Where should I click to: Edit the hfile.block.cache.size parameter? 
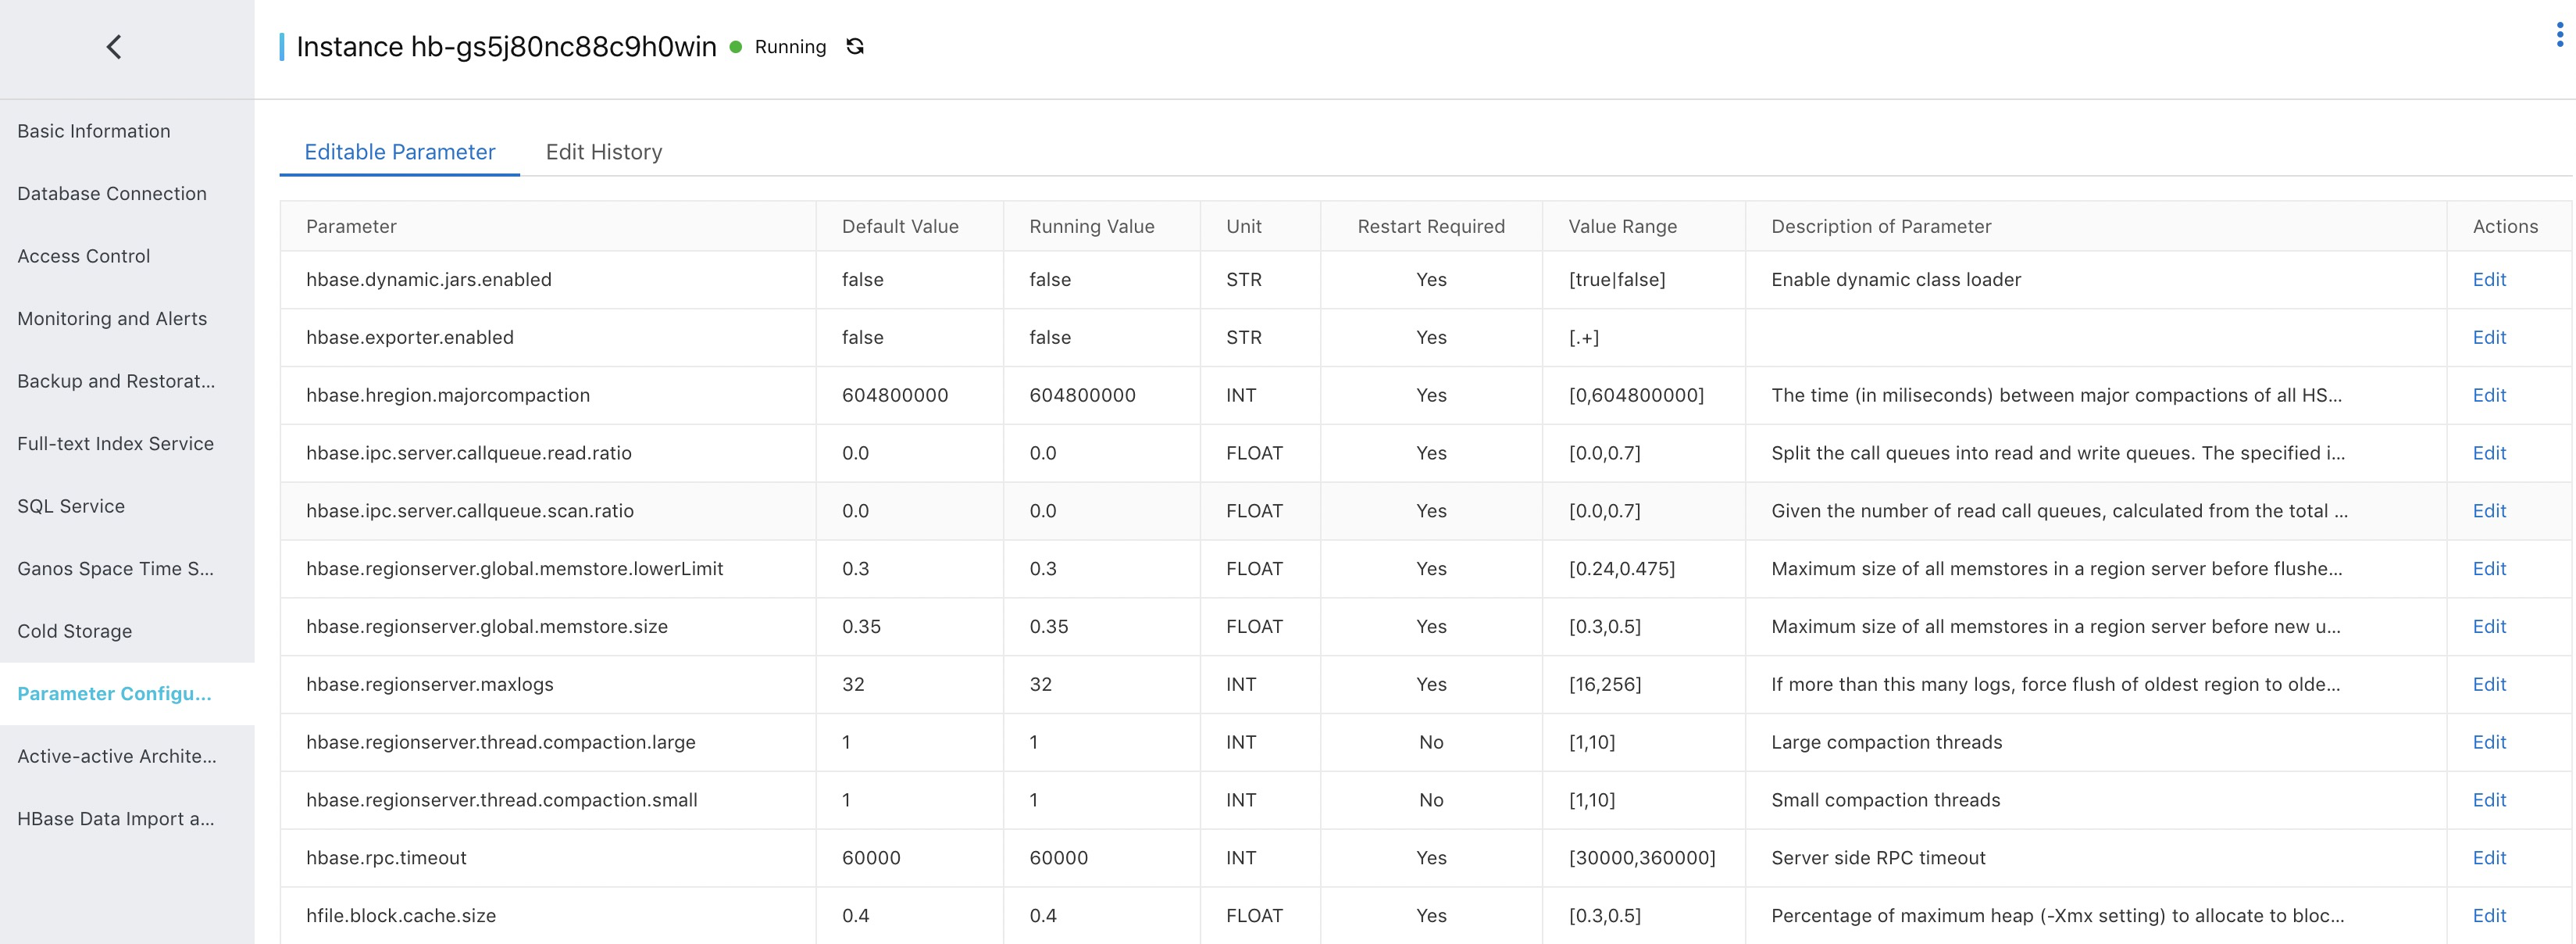tap(2488, 916)
